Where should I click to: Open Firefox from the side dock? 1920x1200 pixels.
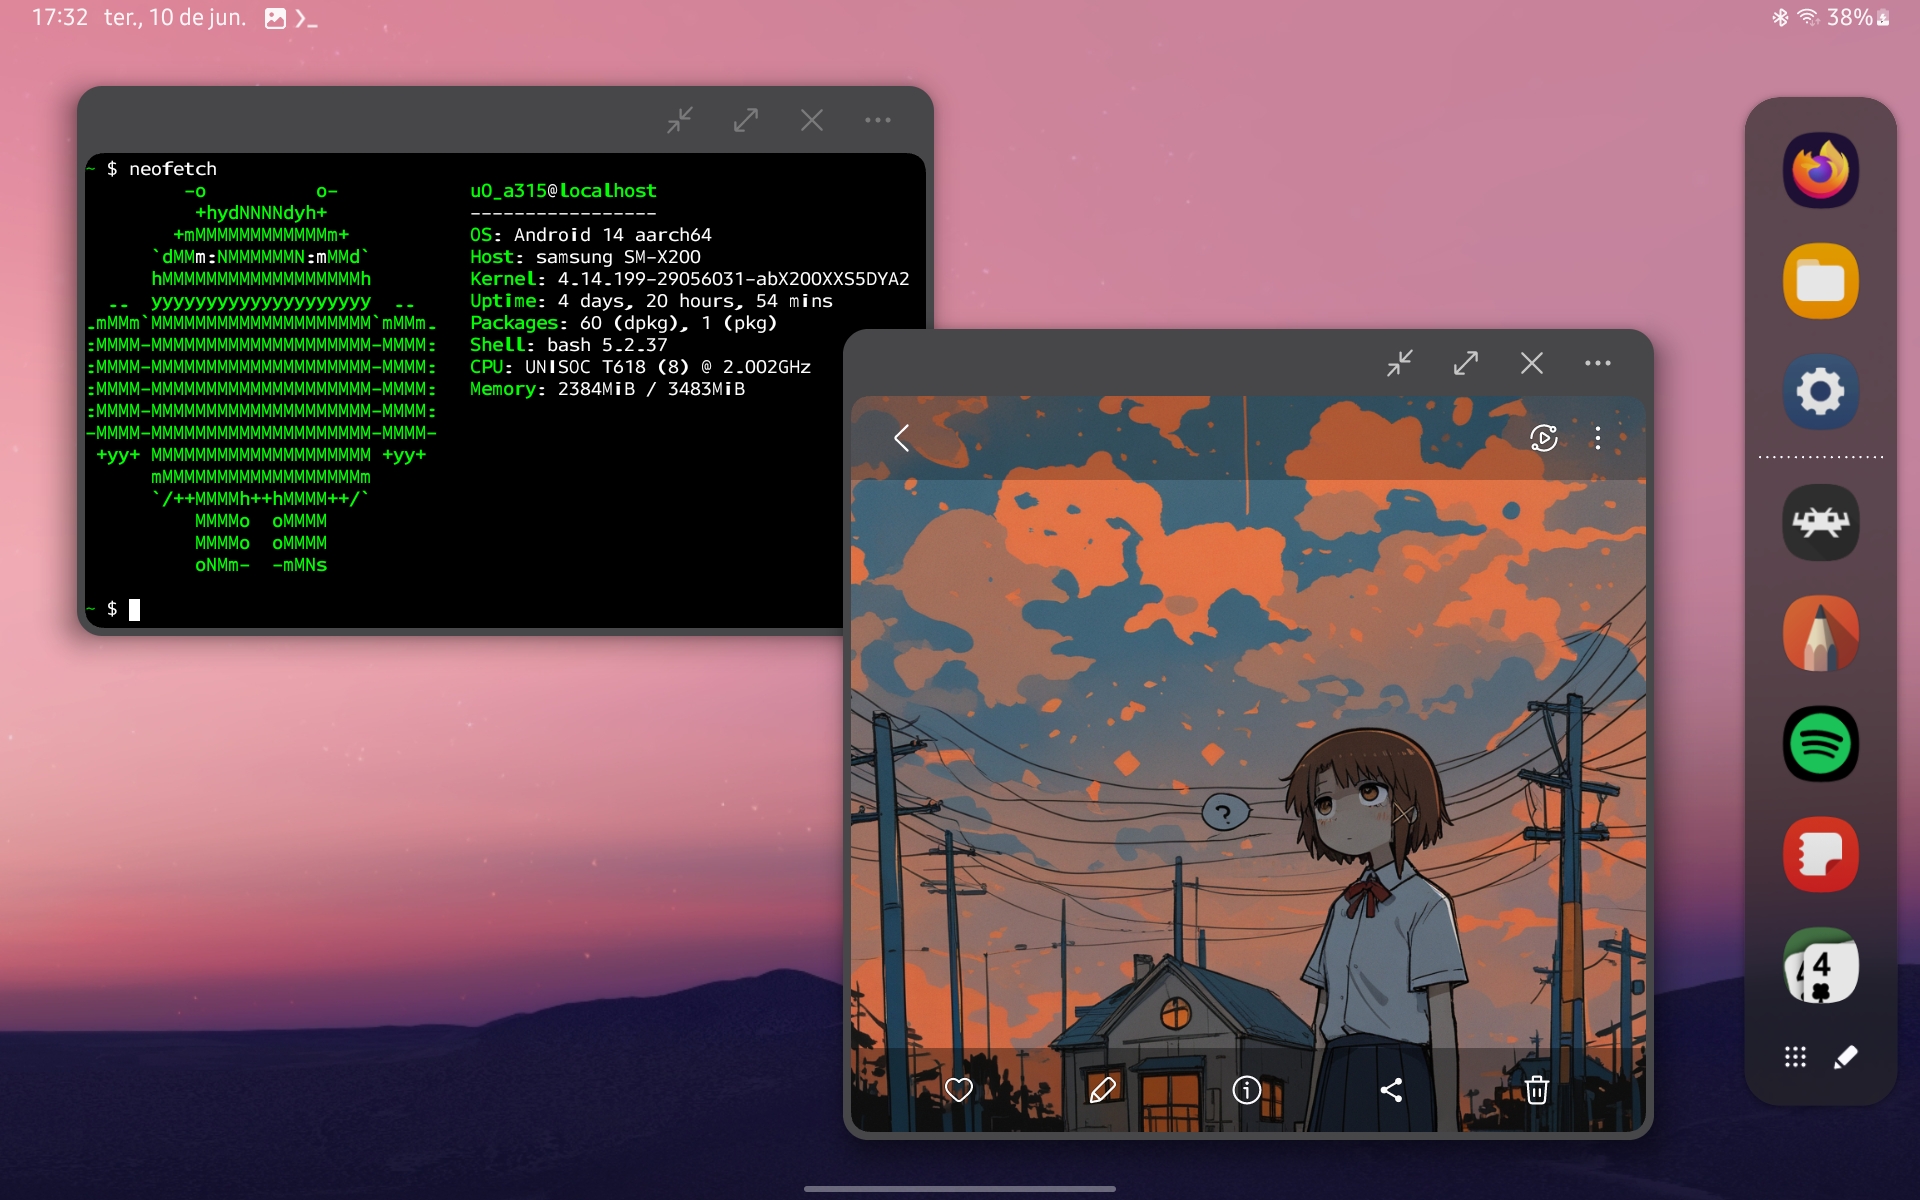(1820, 171)
